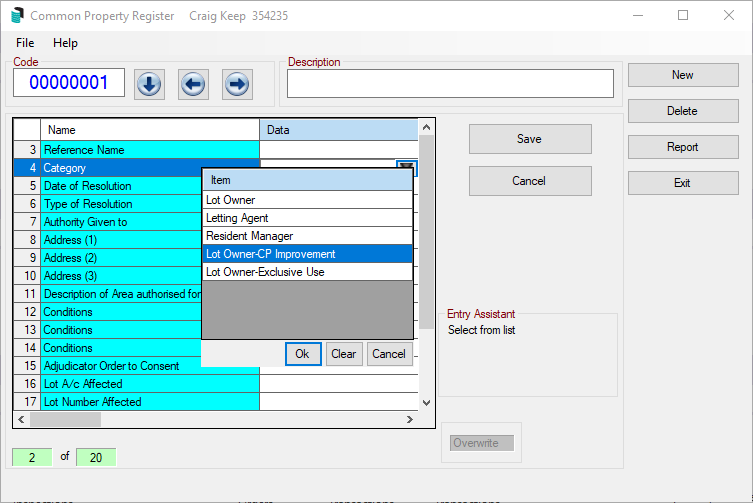Select the Address (1) row
Screen dimensions: 753x503
121,240
